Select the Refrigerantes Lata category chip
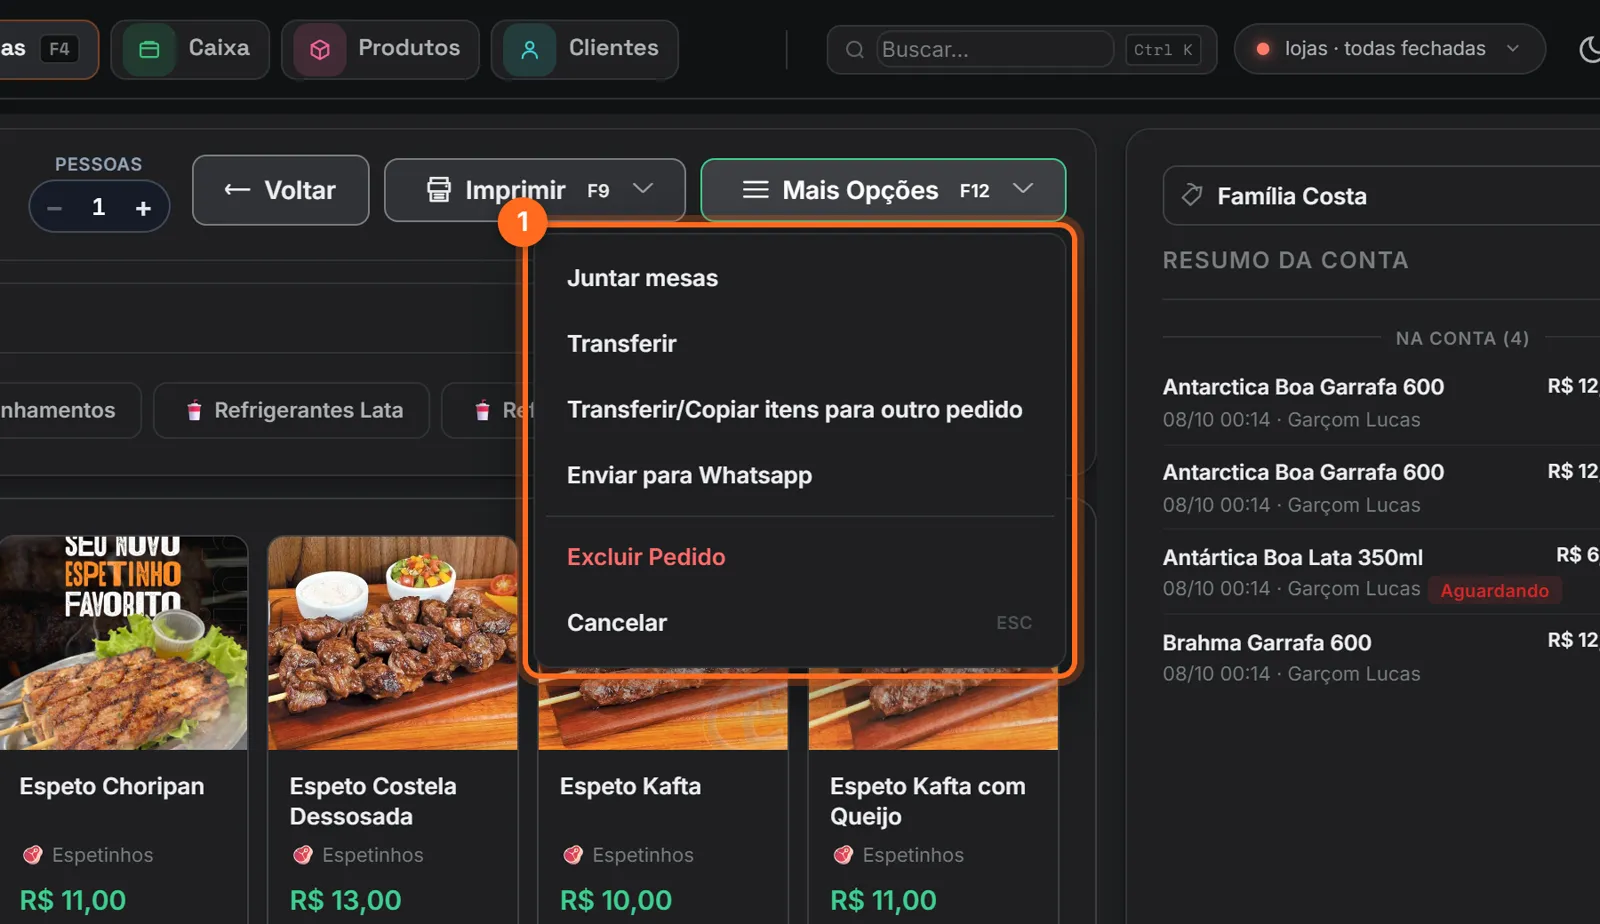 coord(291,410)
